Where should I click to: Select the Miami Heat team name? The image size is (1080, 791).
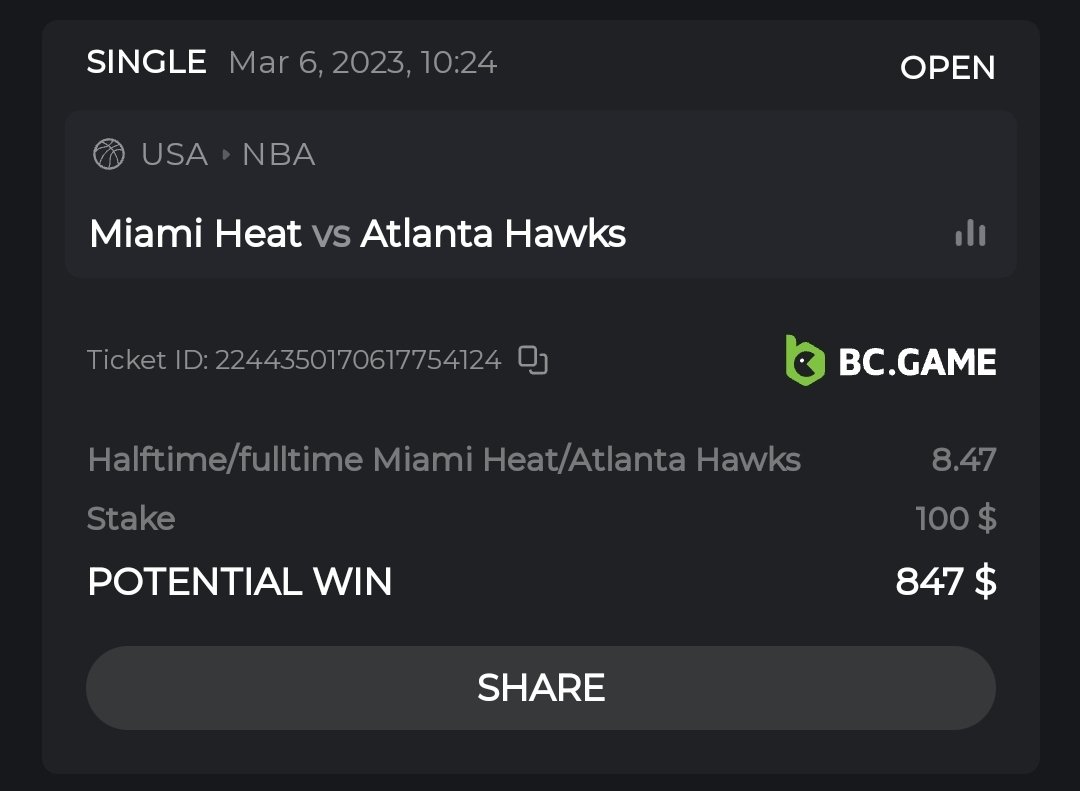[195, 234]
